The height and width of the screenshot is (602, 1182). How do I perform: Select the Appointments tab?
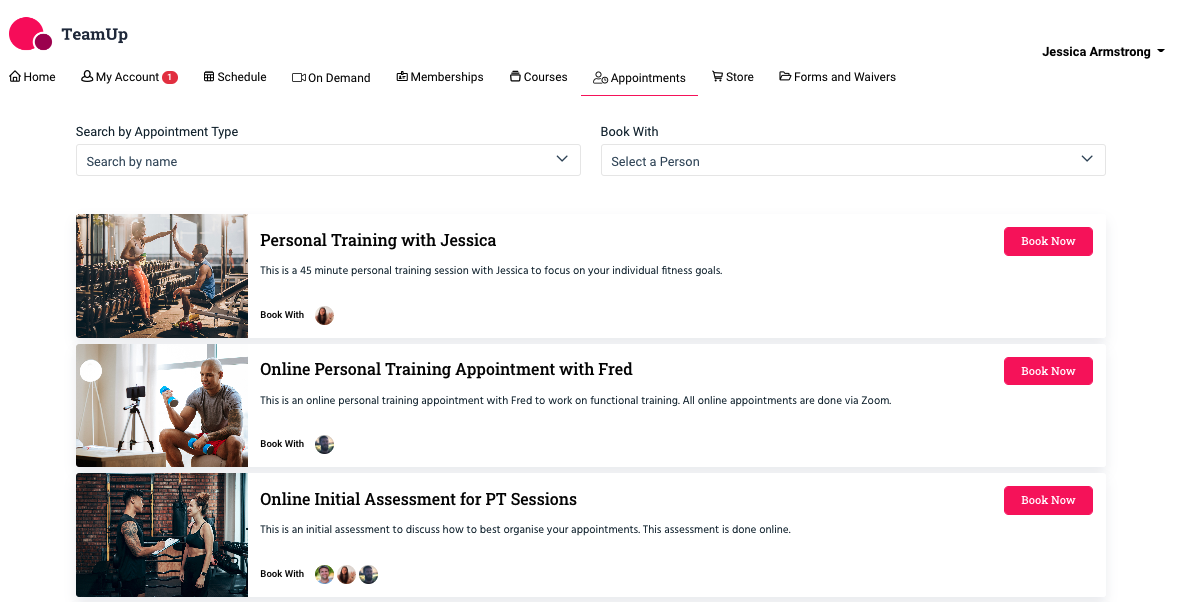pos(639,78)
